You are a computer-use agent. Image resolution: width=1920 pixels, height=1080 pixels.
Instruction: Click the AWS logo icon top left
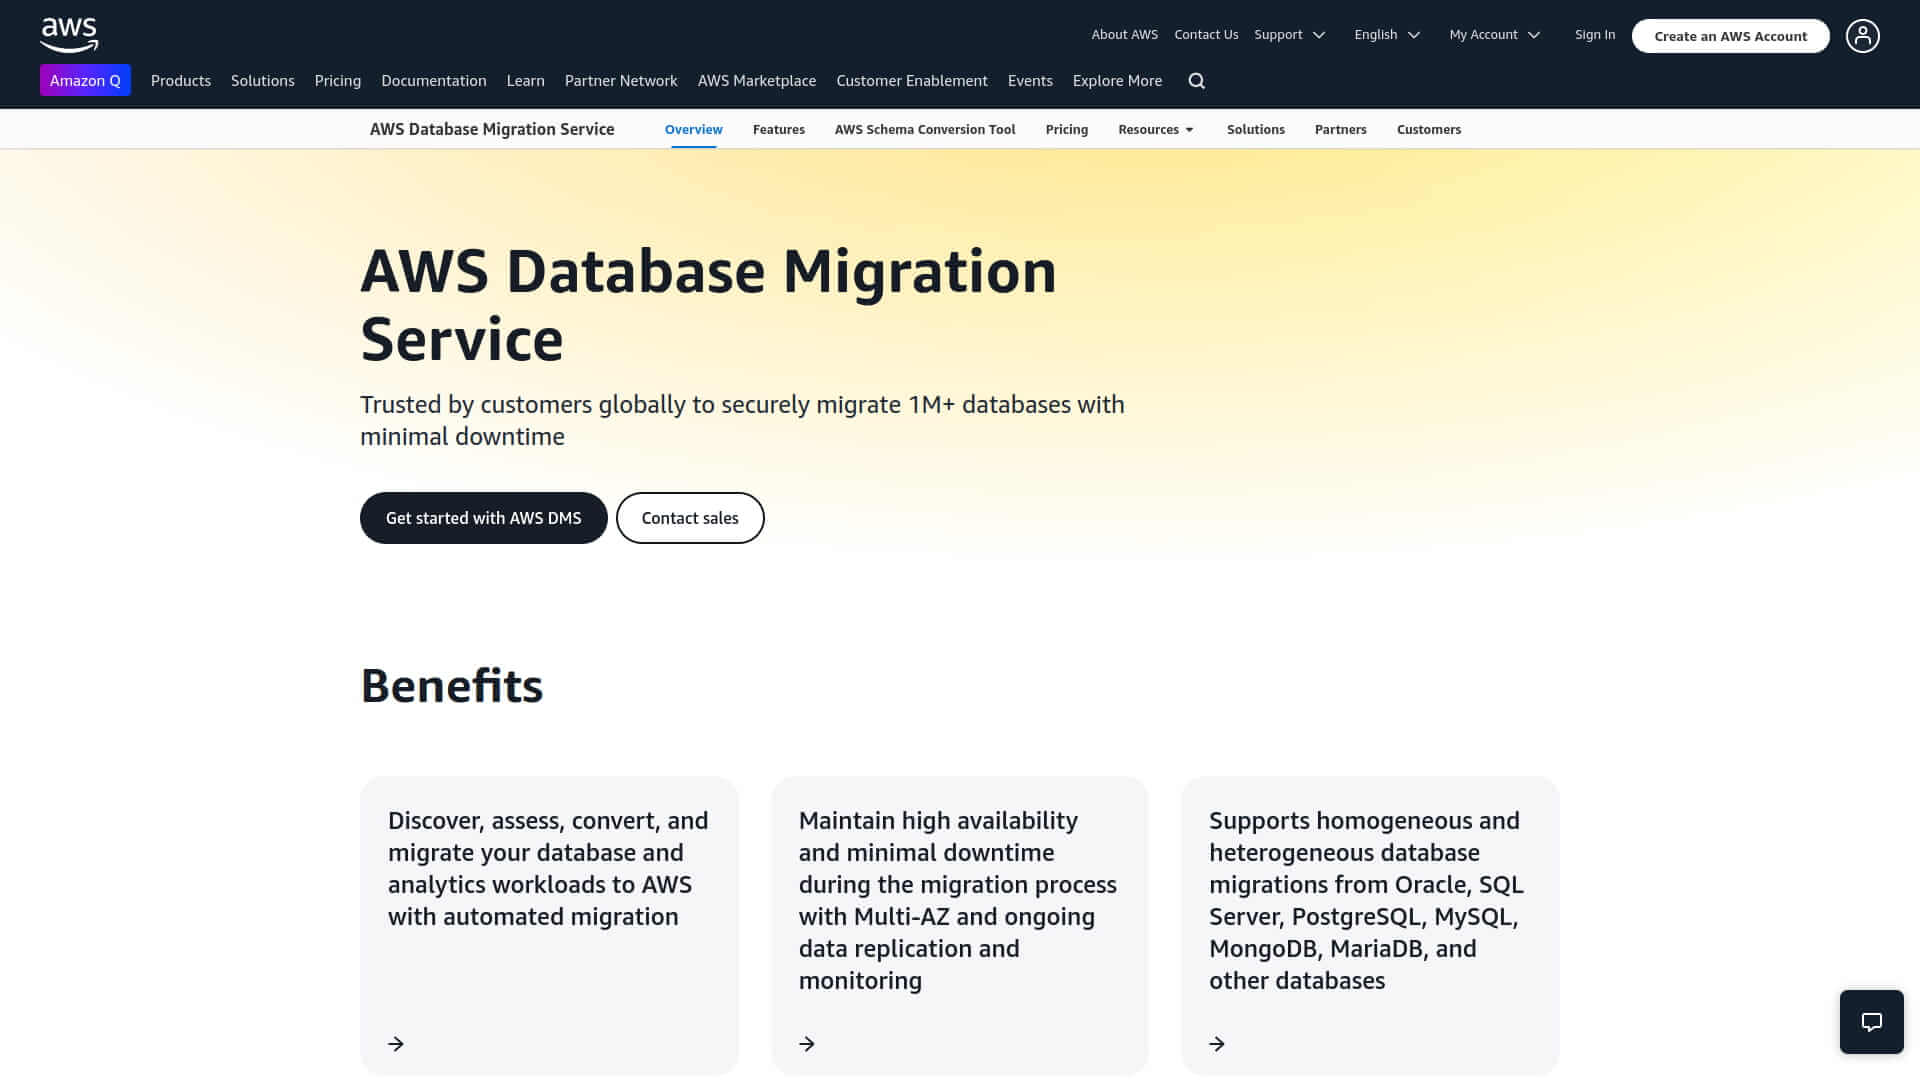pos(69,34)
